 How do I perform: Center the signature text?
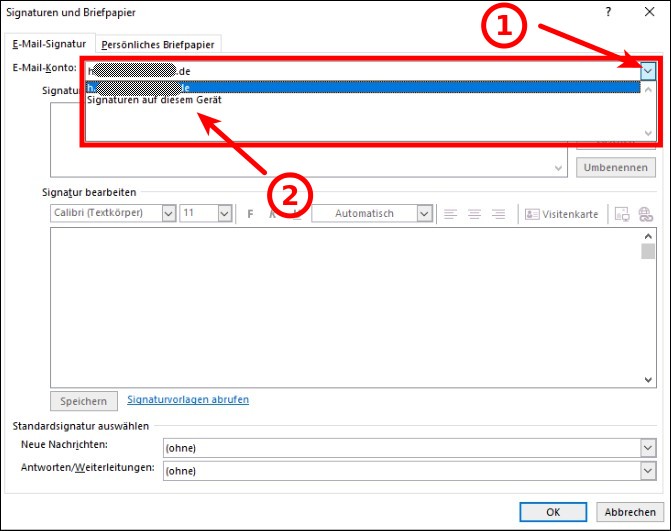click(474, 214)
